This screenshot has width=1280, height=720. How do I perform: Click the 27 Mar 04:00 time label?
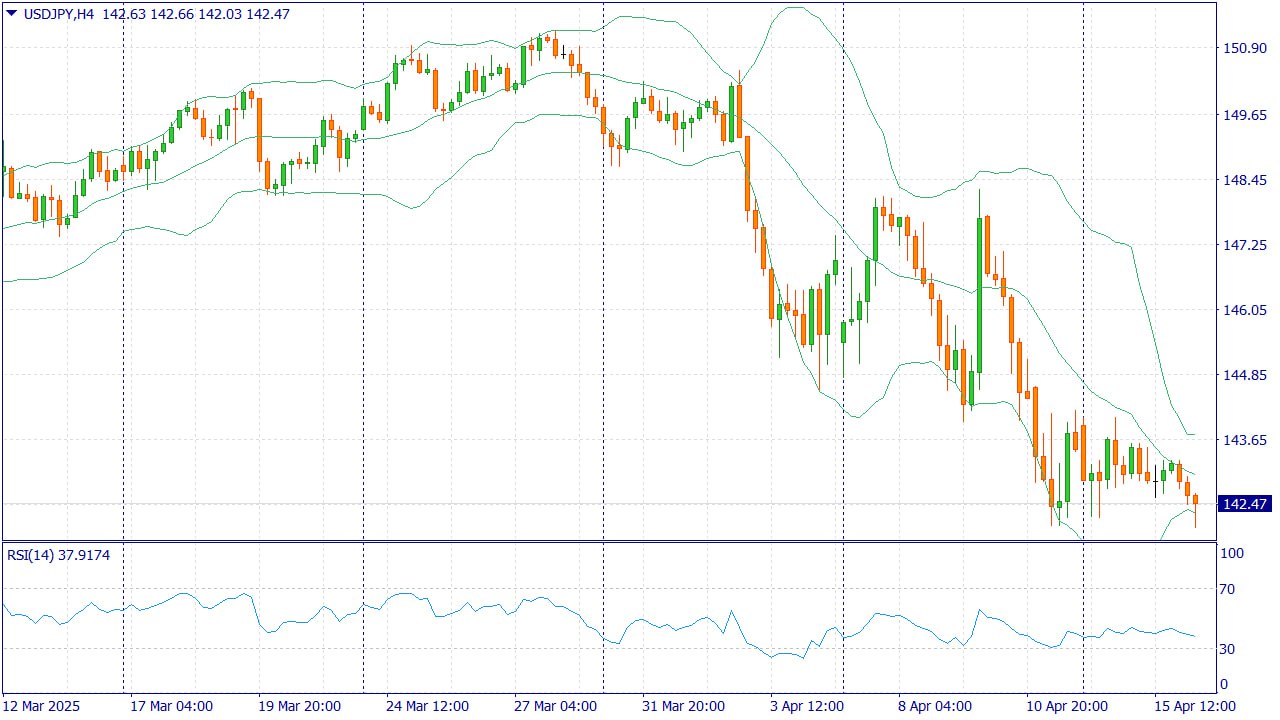[x=556, y=706]
